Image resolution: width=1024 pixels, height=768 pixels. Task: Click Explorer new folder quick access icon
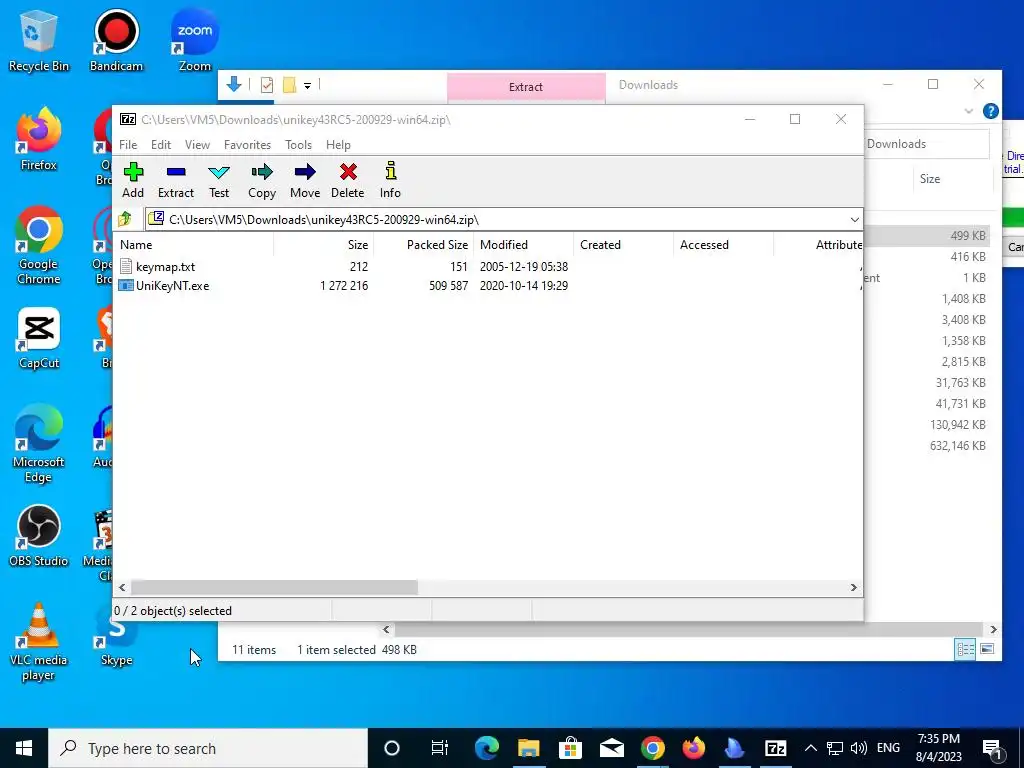(289, 85)
